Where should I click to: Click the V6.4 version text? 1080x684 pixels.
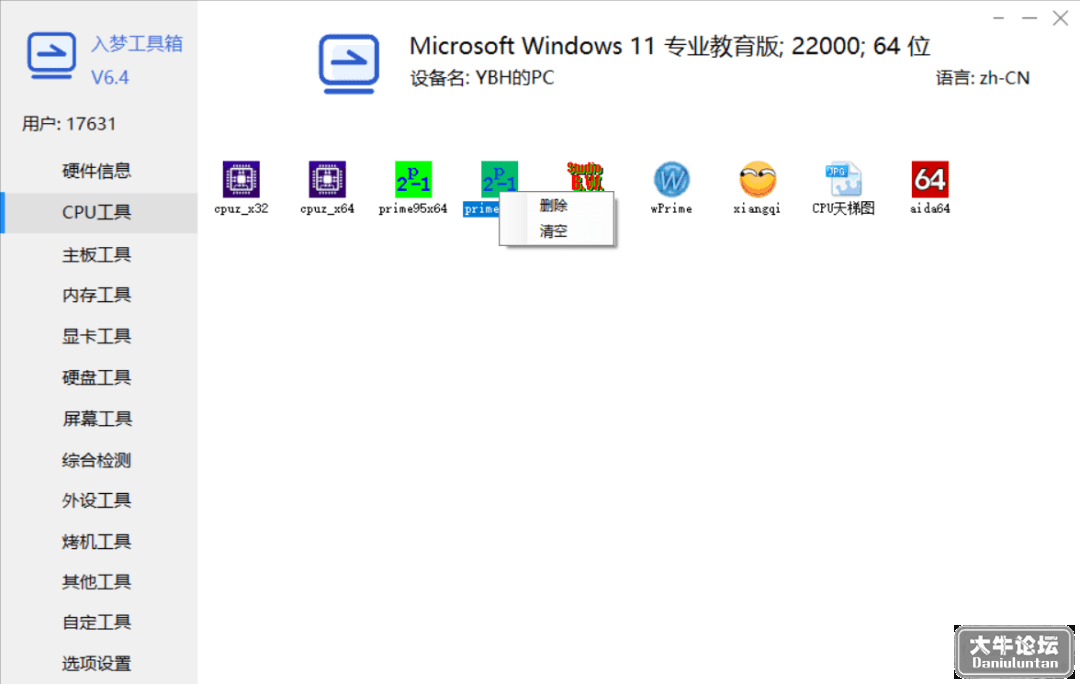click(x=110, y=77)
